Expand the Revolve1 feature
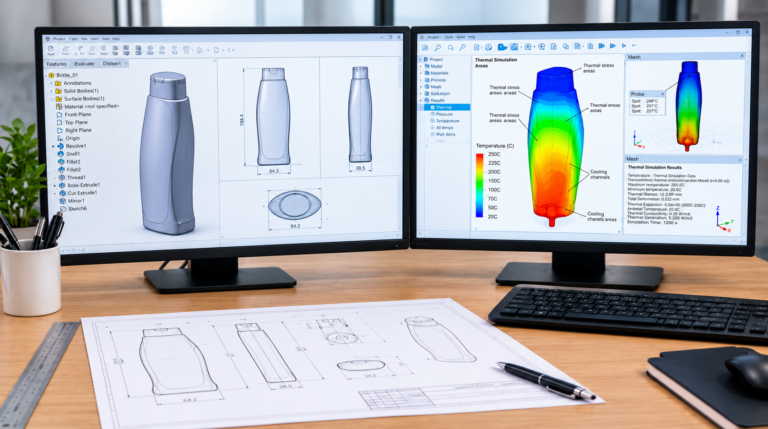768x429 pixels. [54, 146]
